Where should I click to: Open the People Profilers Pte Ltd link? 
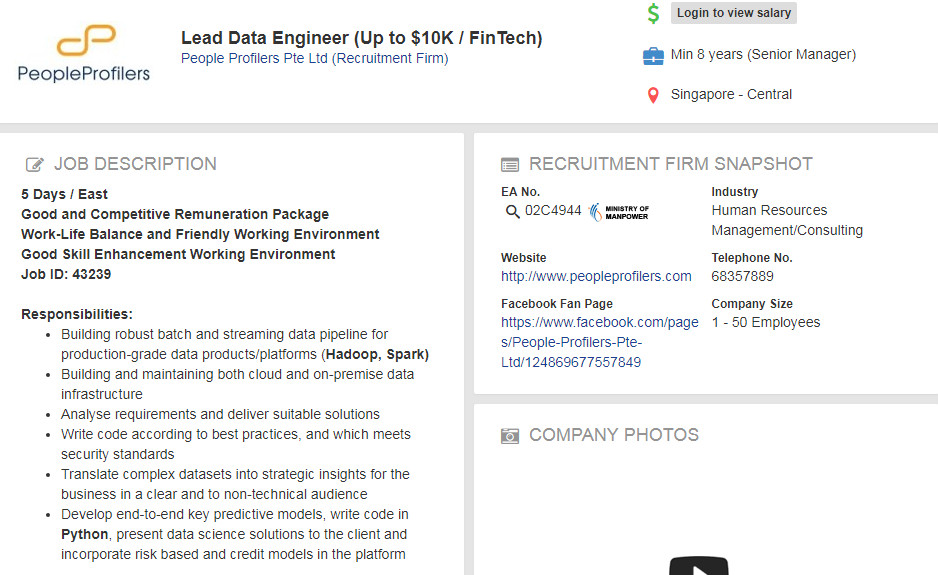[314, 58]
